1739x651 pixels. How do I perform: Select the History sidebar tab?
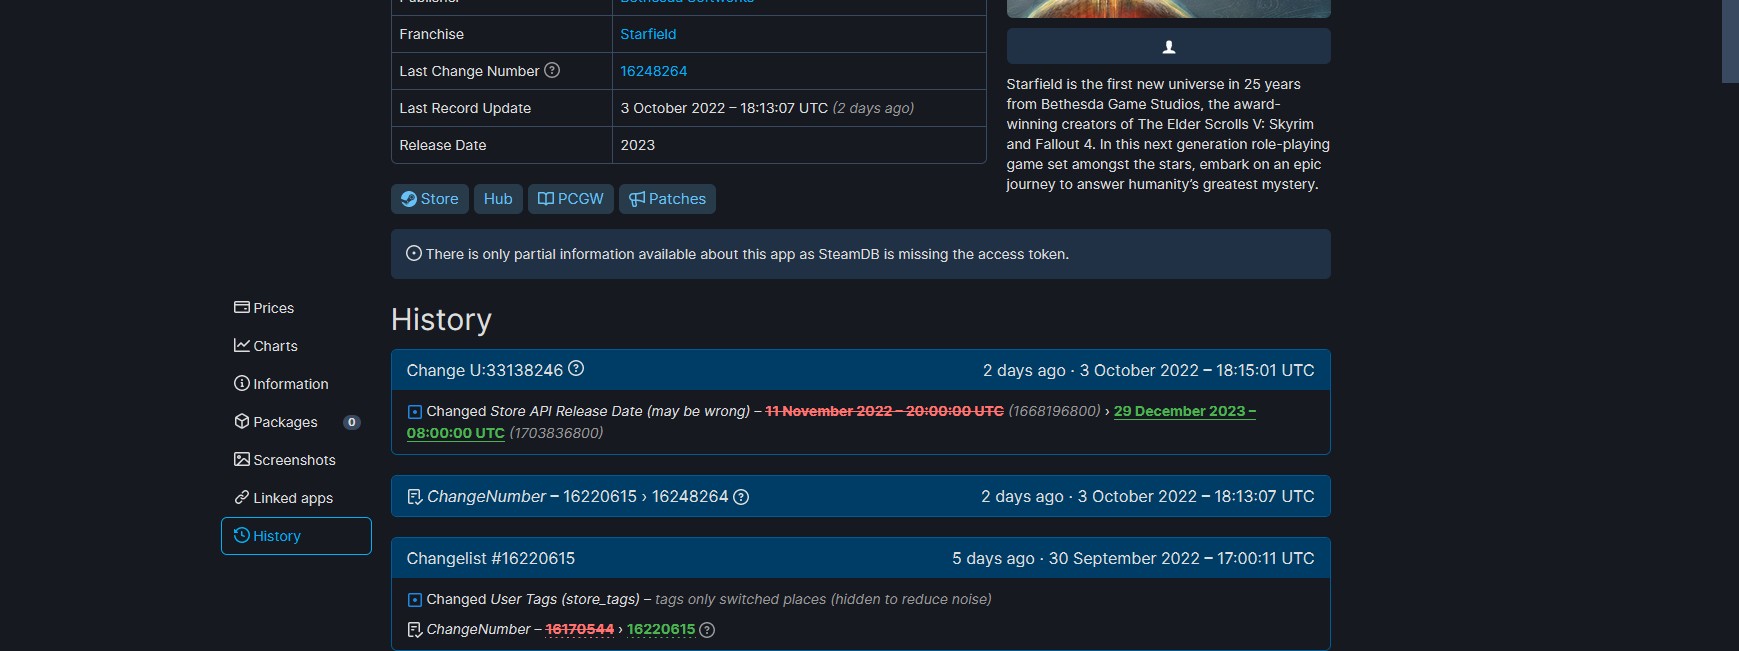coord(296,536)
